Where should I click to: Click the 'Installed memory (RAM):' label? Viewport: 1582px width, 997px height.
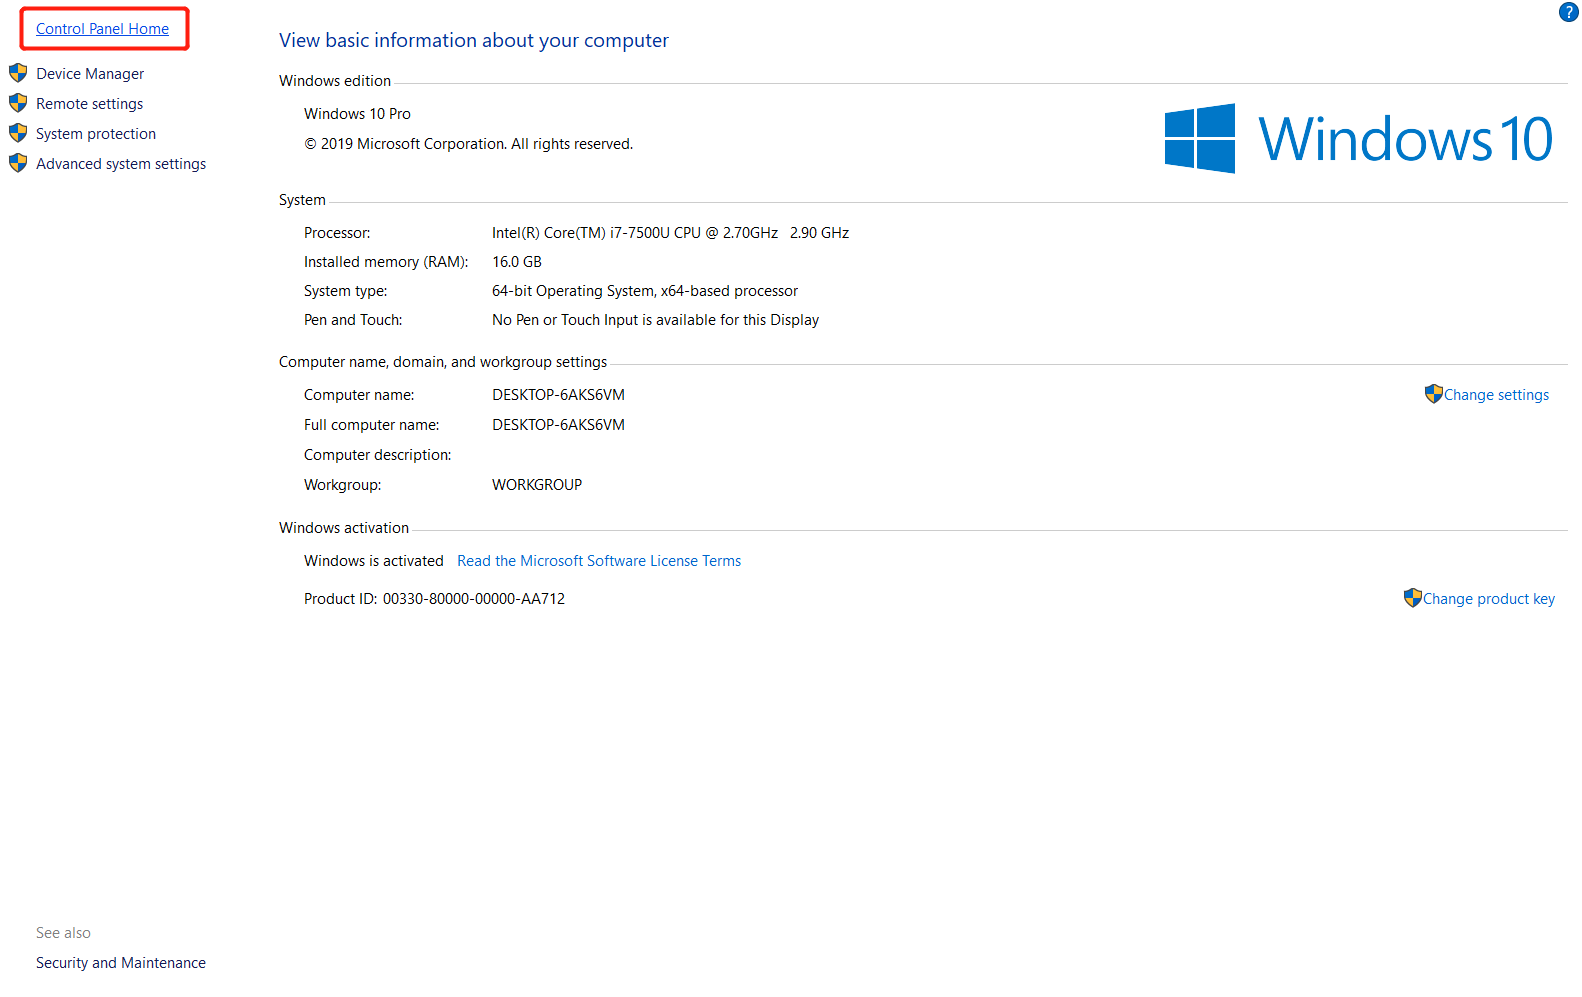coord(386,262)
